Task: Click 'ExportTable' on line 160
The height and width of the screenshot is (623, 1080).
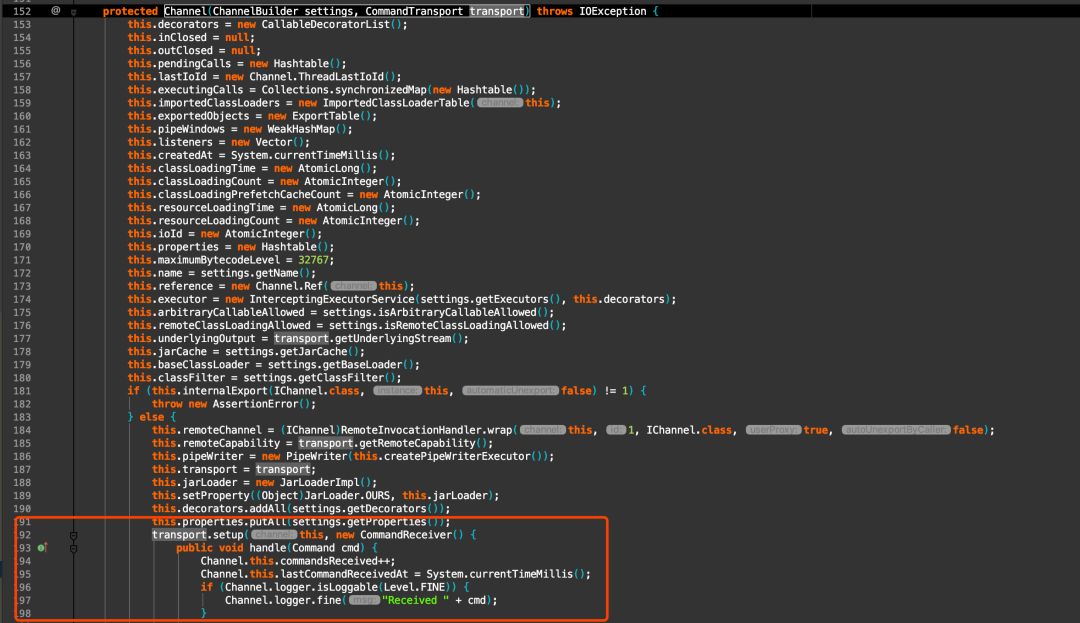Action: (x=326, y=116)
